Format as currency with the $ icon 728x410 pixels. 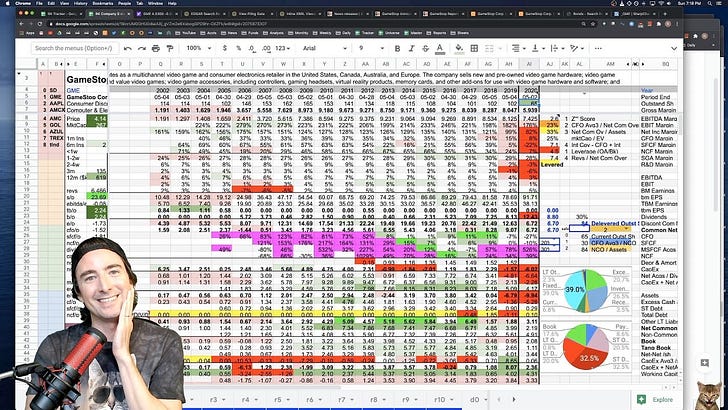(x=225, y=48)
